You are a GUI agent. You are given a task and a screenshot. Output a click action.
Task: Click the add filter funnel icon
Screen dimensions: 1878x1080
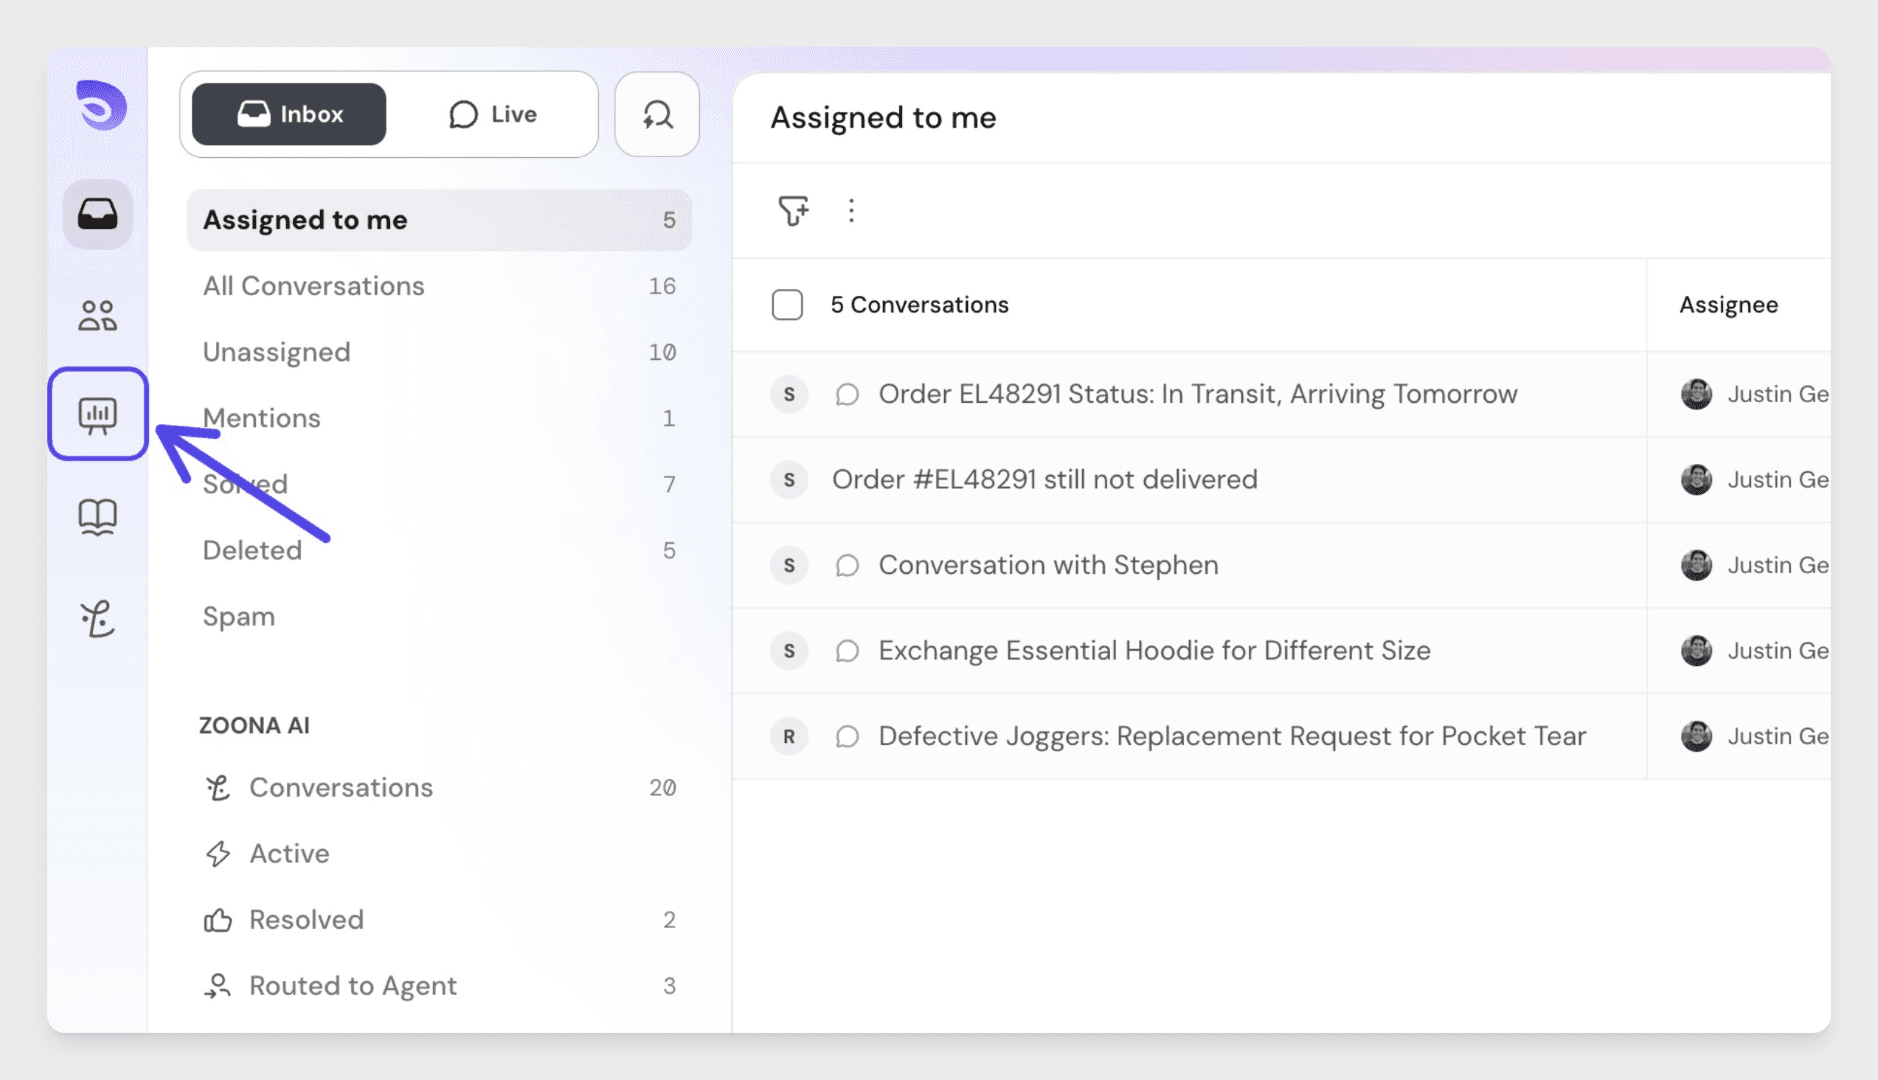[793, 211]
